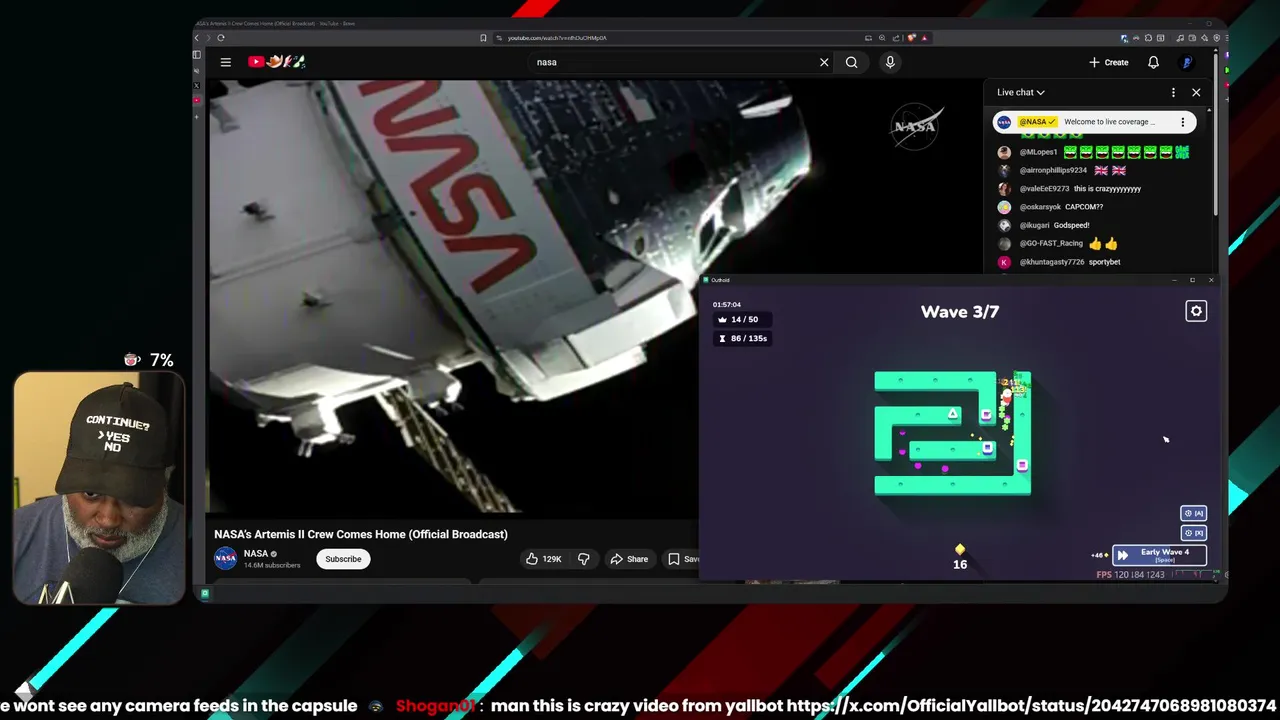This screenshot has height=720, width=1280.
Task: Click the dislike thumbs-down button
Action: tap(584, 559)
